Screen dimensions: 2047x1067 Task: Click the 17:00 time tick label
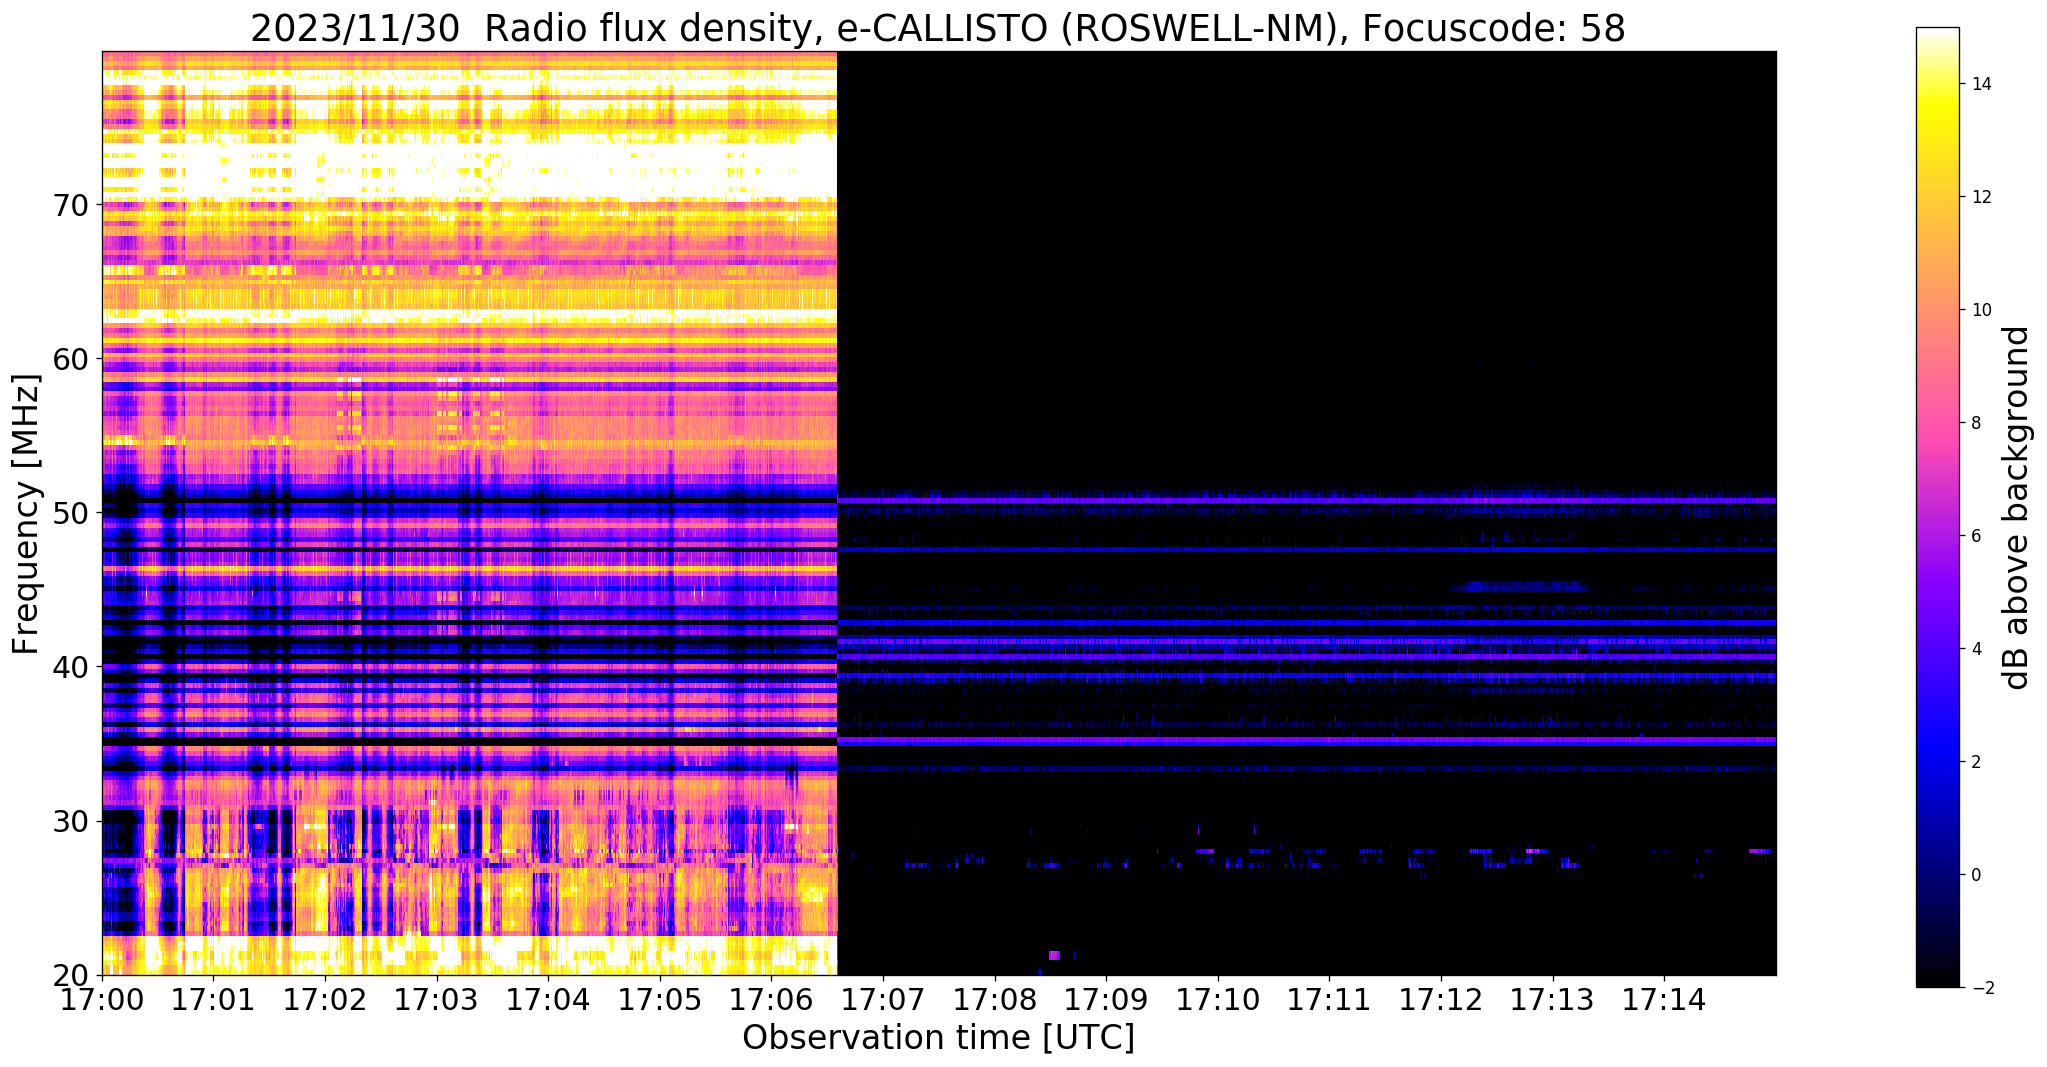(102, 998)
